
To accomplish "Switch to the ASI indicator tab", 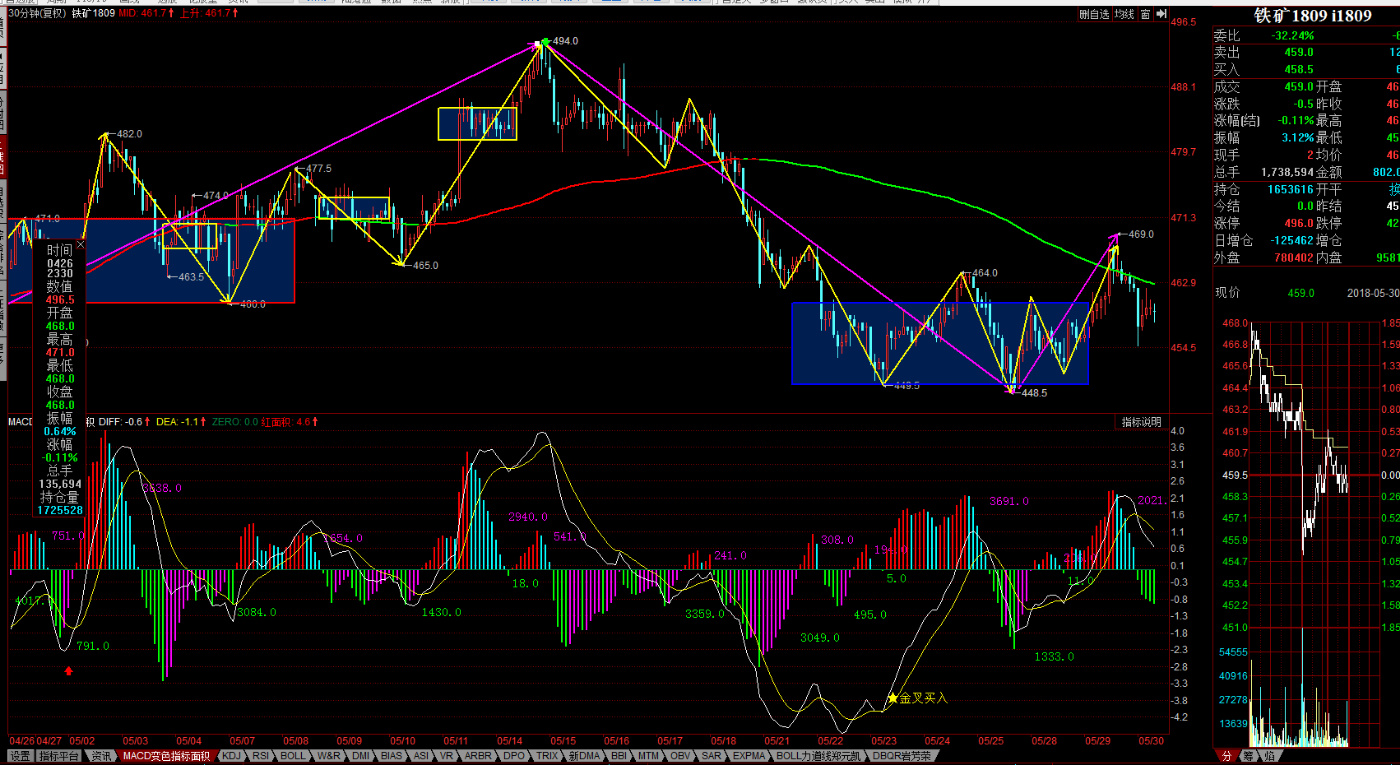I will (x=423, y=756).
